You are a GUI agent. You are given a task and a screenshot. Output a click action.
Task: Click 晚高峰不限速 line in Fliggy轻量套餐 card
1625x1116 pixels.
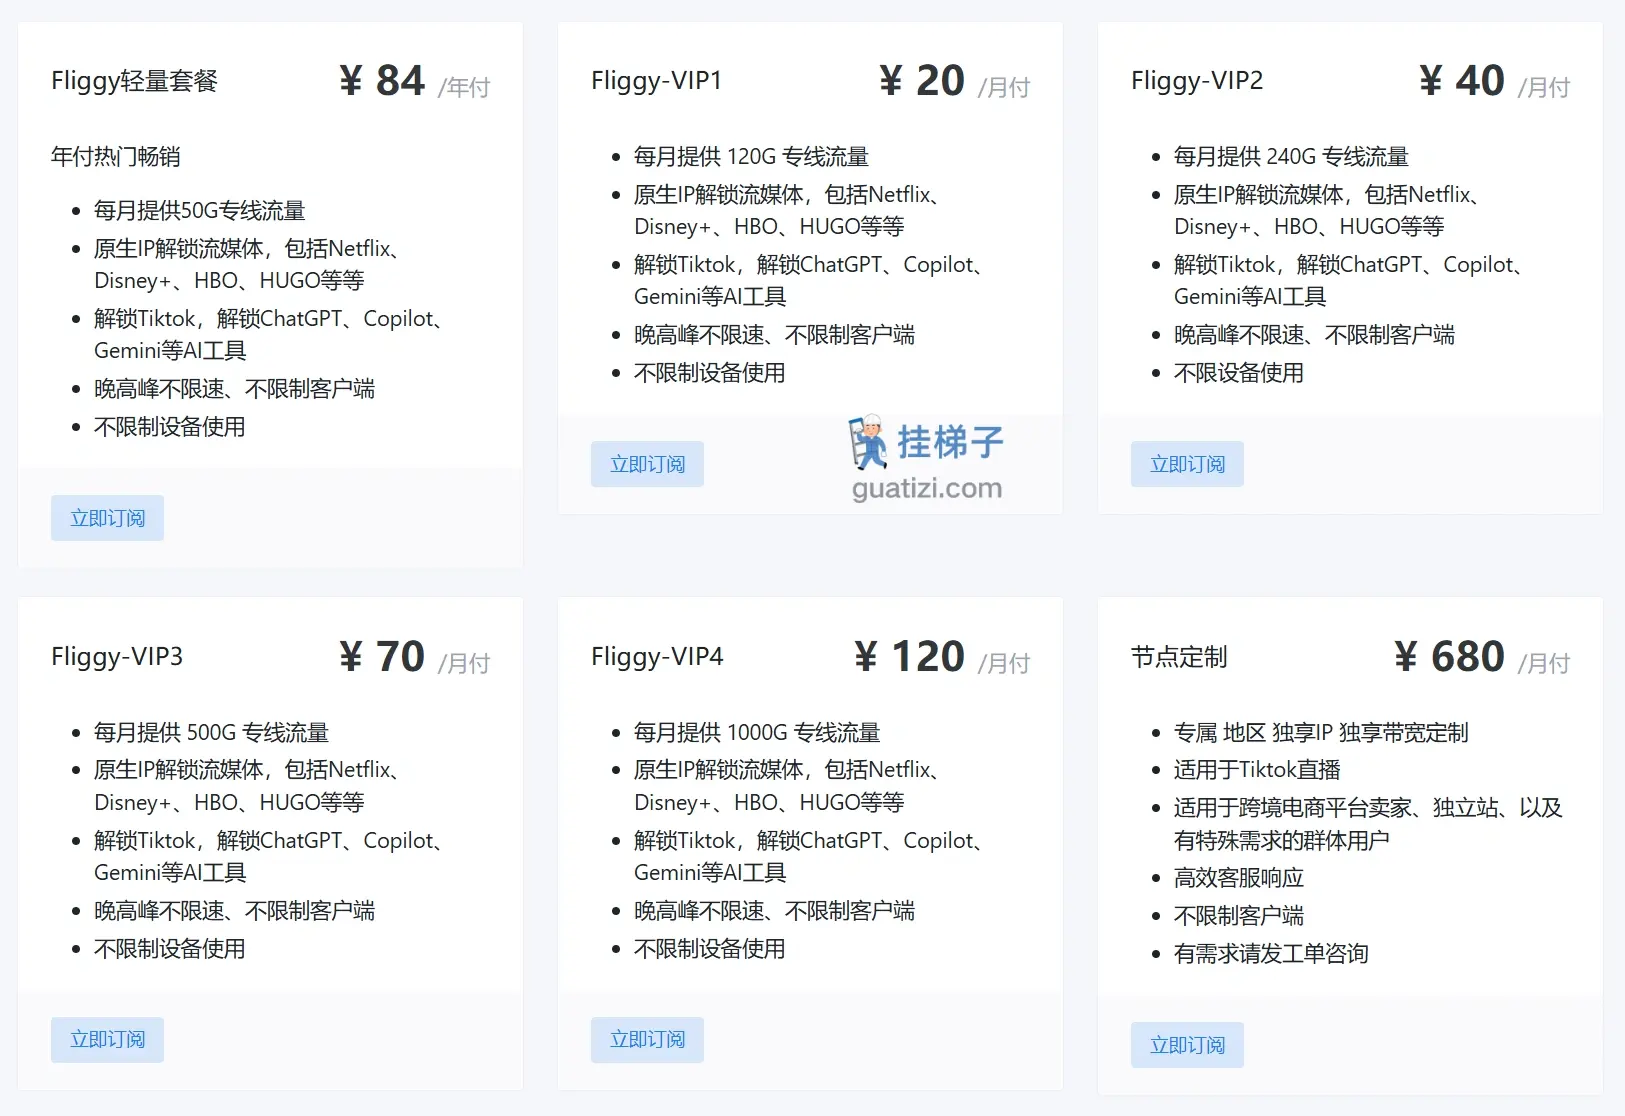tap(235, 389)
